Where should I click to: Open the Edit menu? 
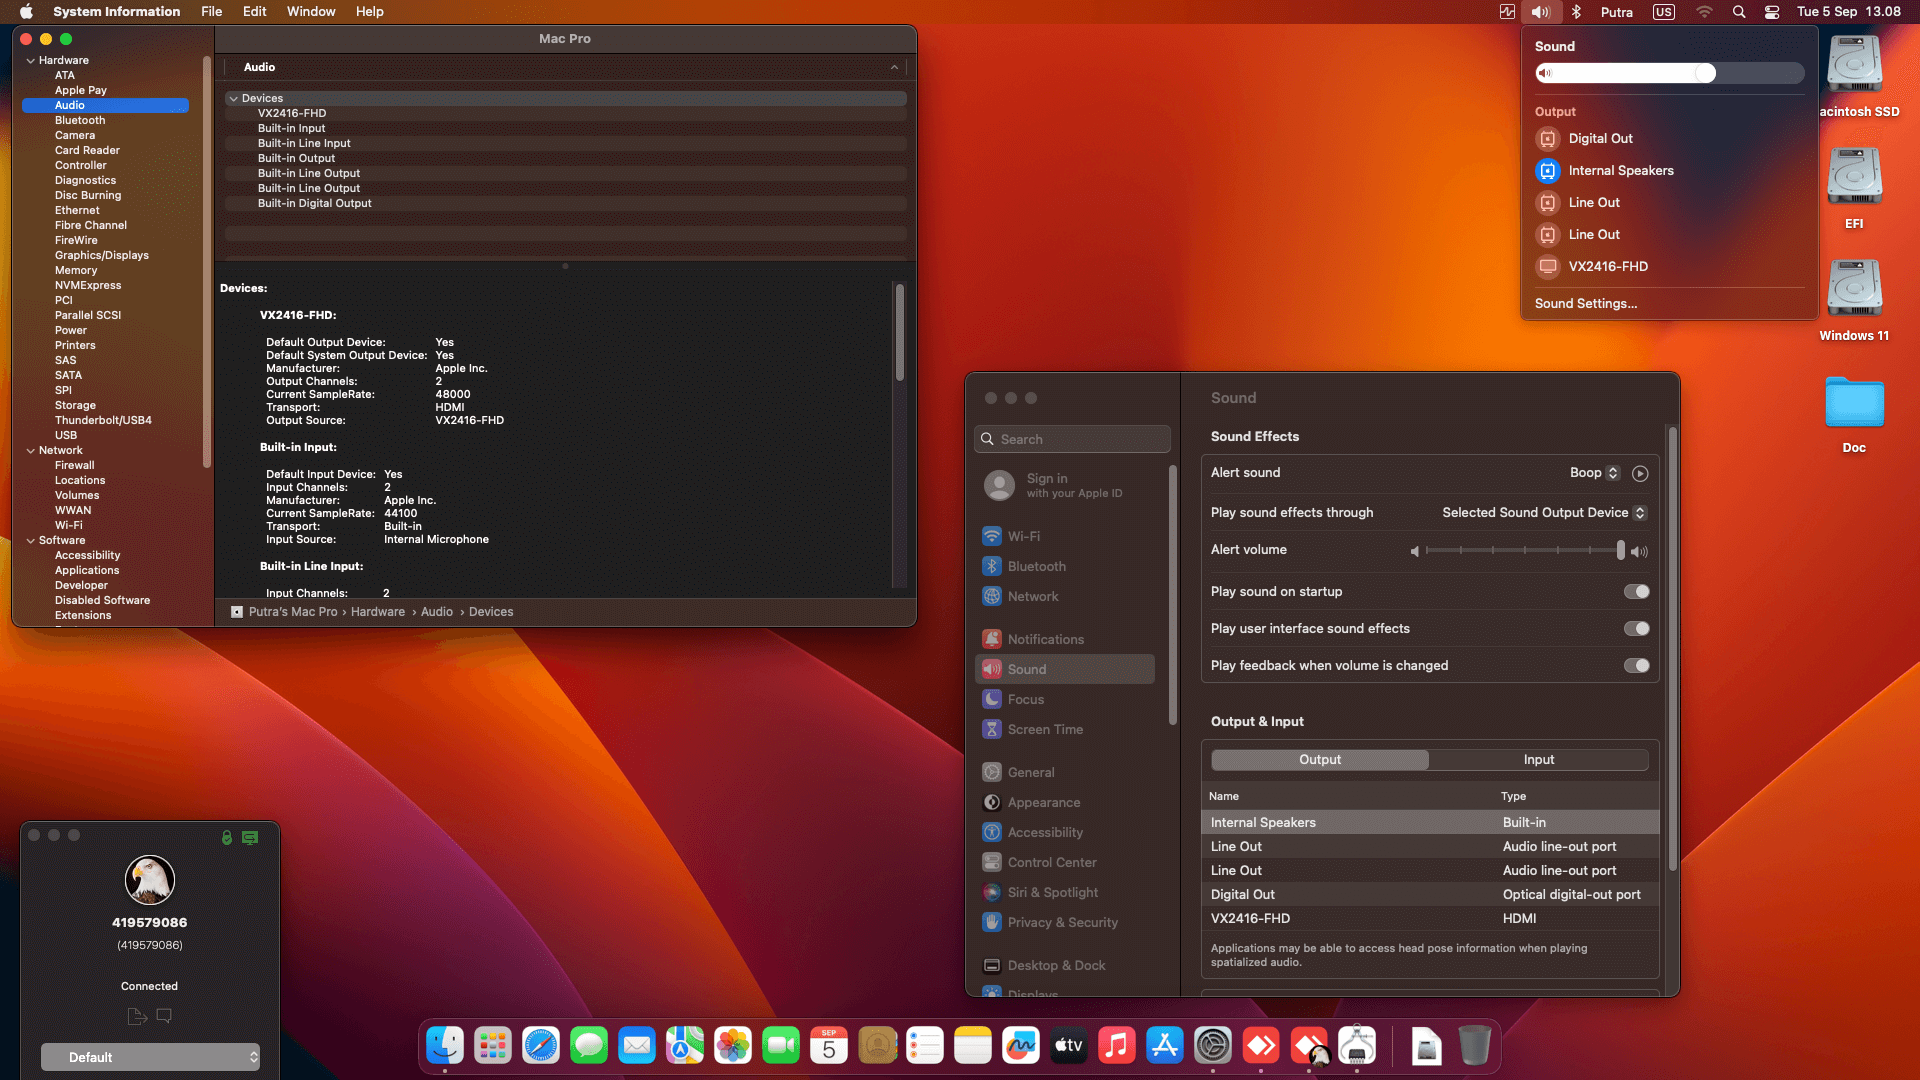click(x=255, y=12)
